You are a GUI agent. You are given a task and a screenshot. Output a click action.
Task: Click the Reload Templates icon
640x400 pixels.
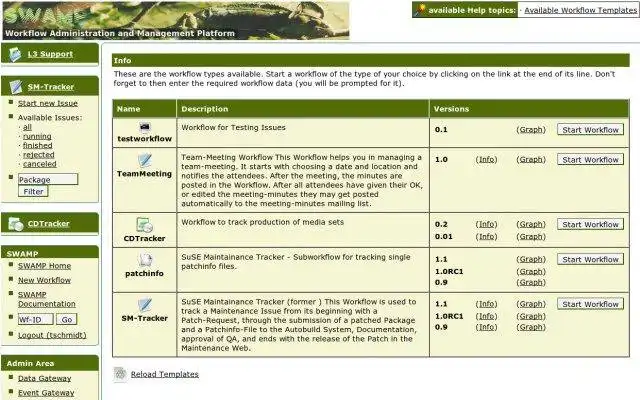coord(120,374)
